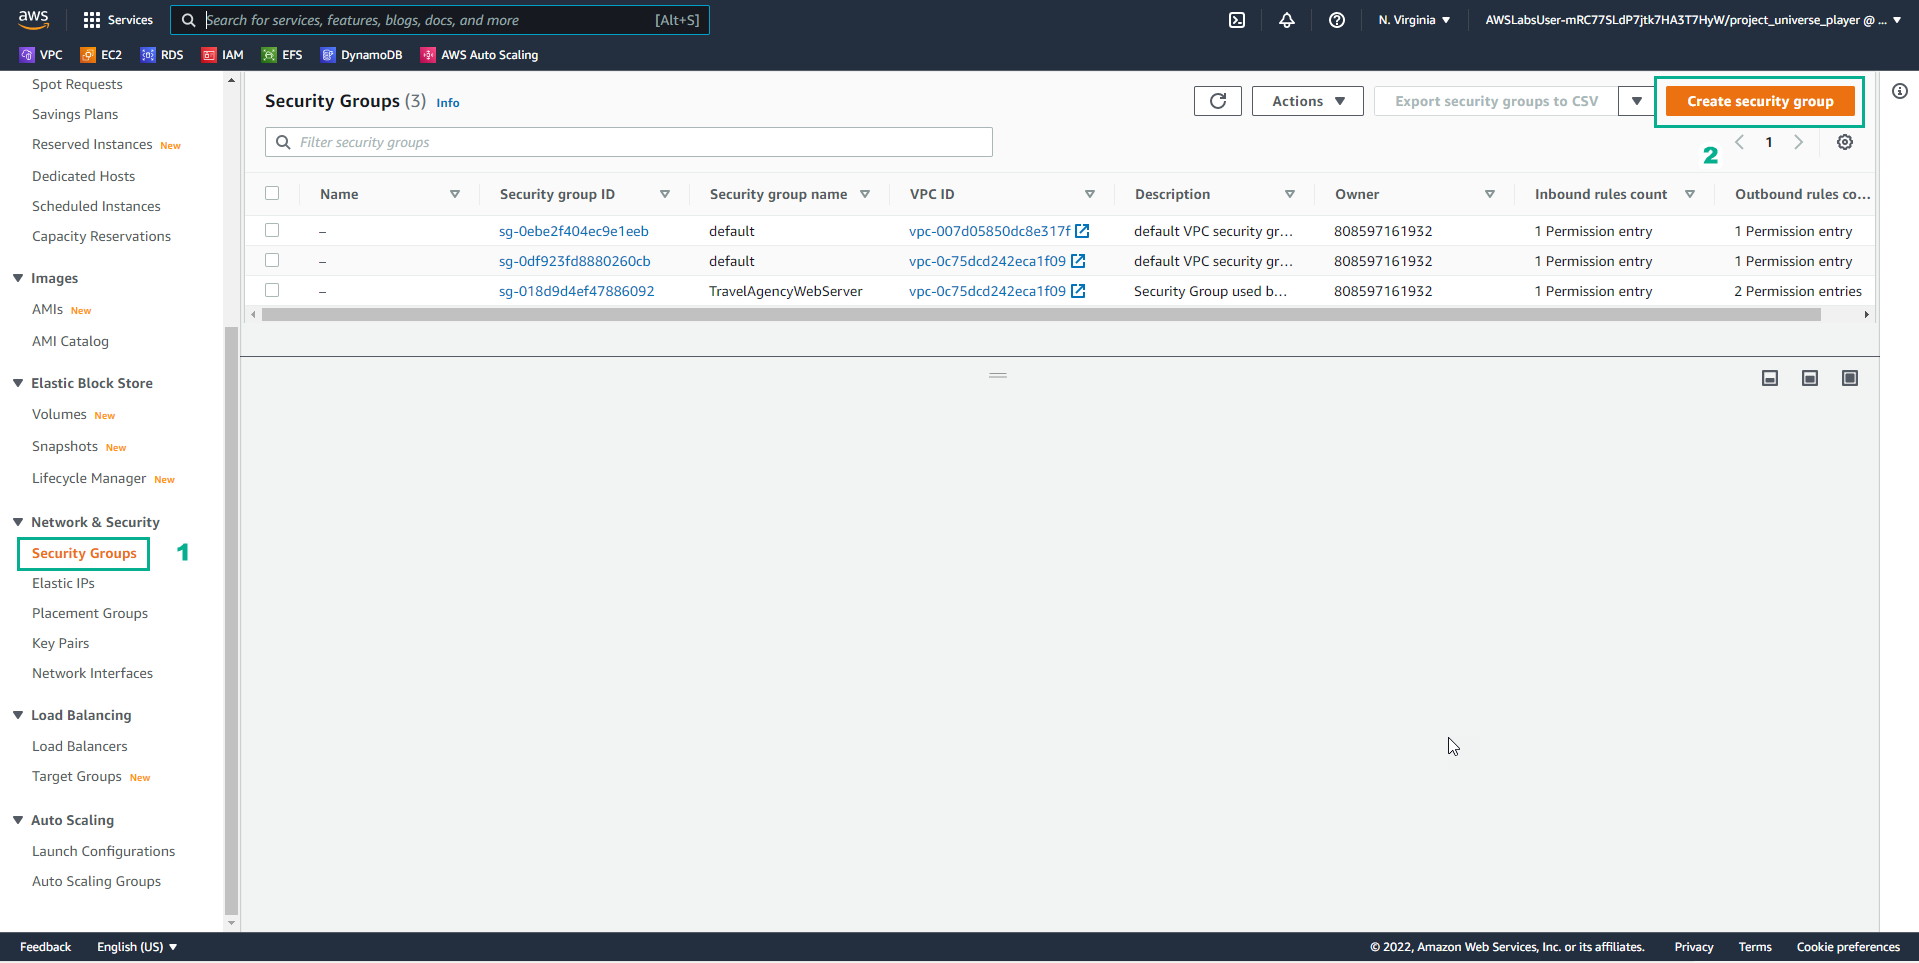Open the AWS home logo
Screen dimensions: 1919x963
click(x=33, y=19)
